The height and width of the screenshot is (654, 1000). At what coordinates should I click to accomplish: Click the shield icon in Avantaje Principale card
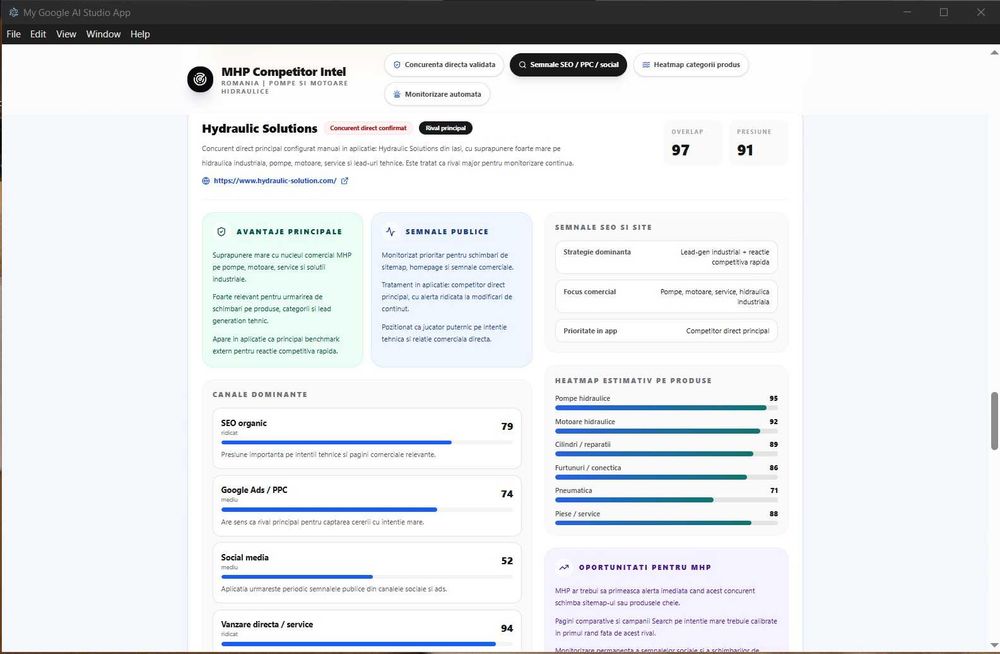(x=221, y=232)
